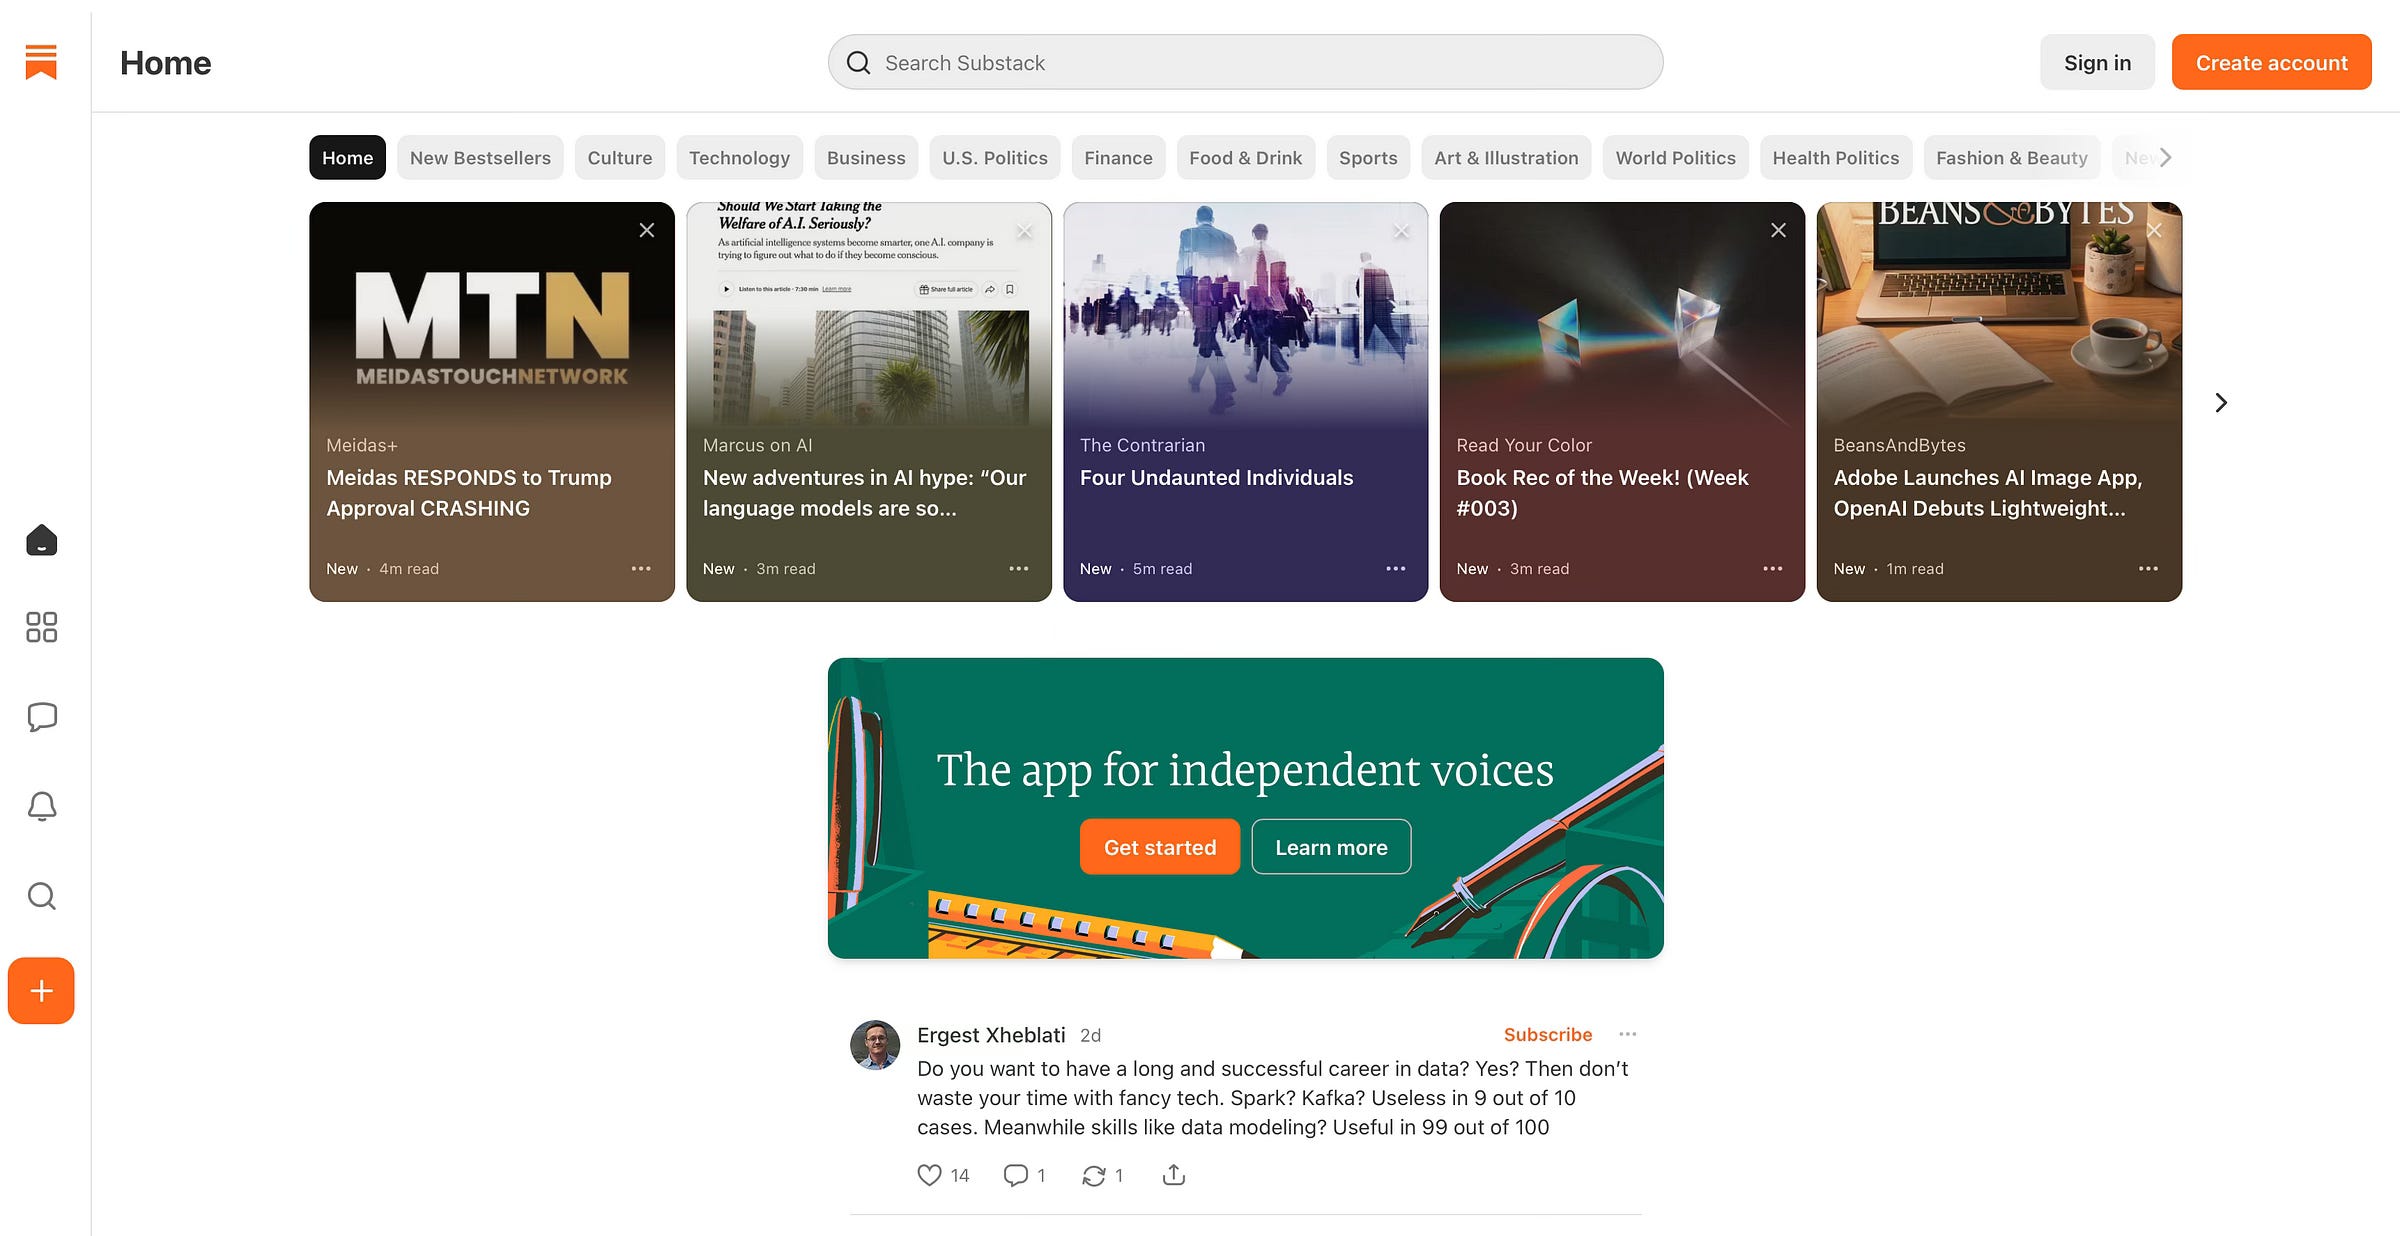Screen dimensions: 2400x1236
Task: Dismiss the Read Your Color card
Action: pos(1778,230)
